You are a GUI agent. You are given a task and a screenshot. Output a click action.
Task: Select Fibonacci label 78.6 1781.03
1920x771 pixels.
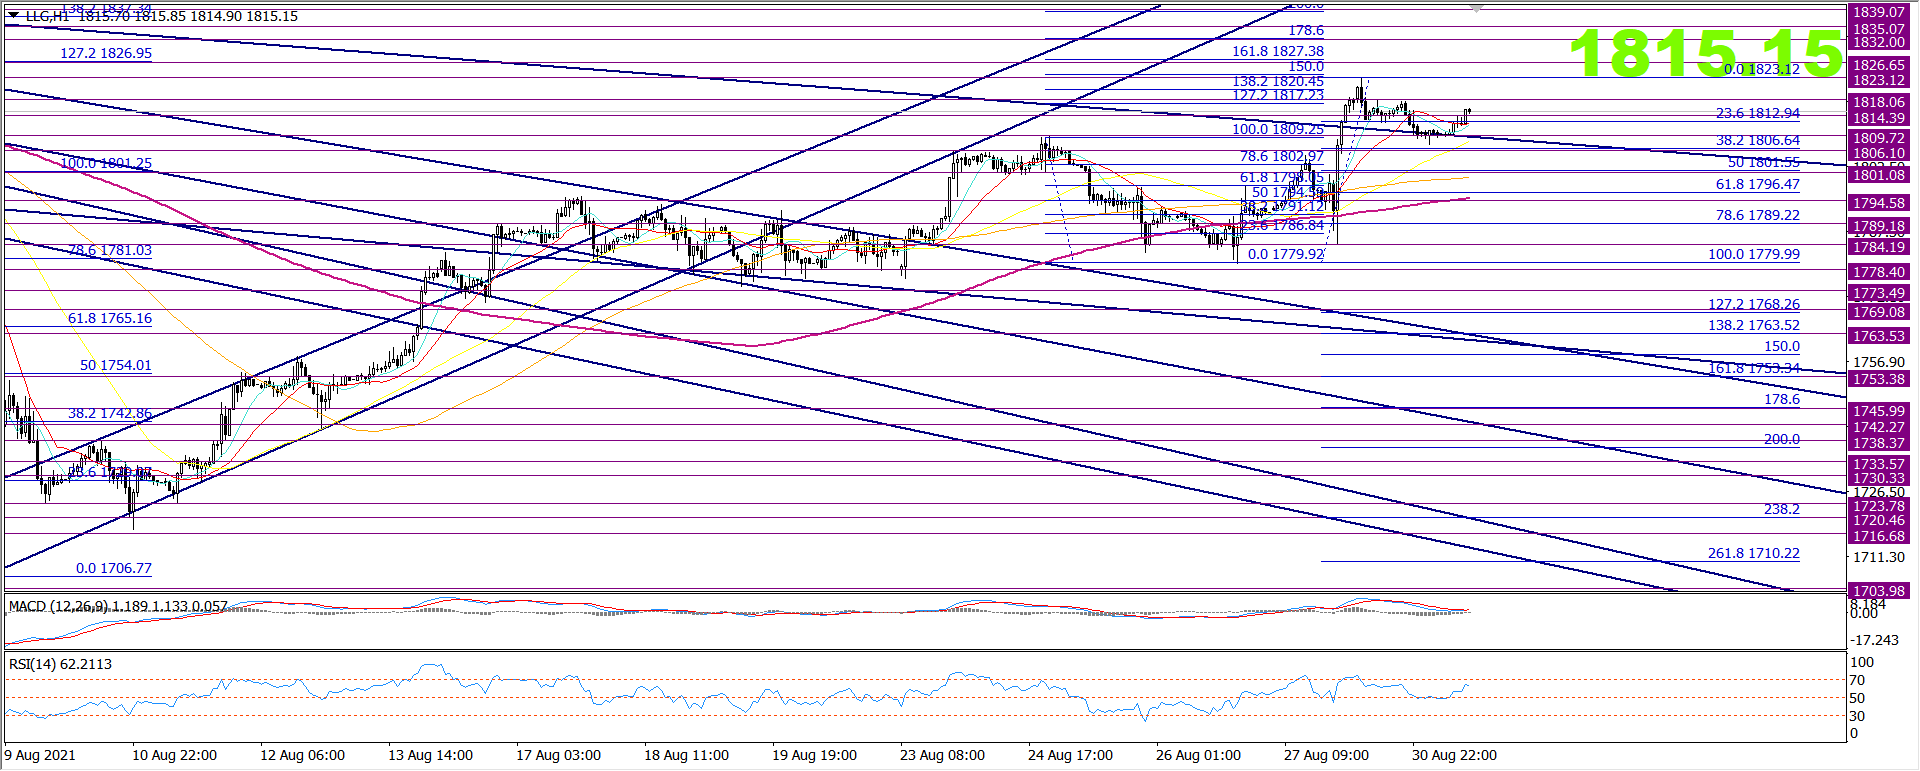(110, 250)
